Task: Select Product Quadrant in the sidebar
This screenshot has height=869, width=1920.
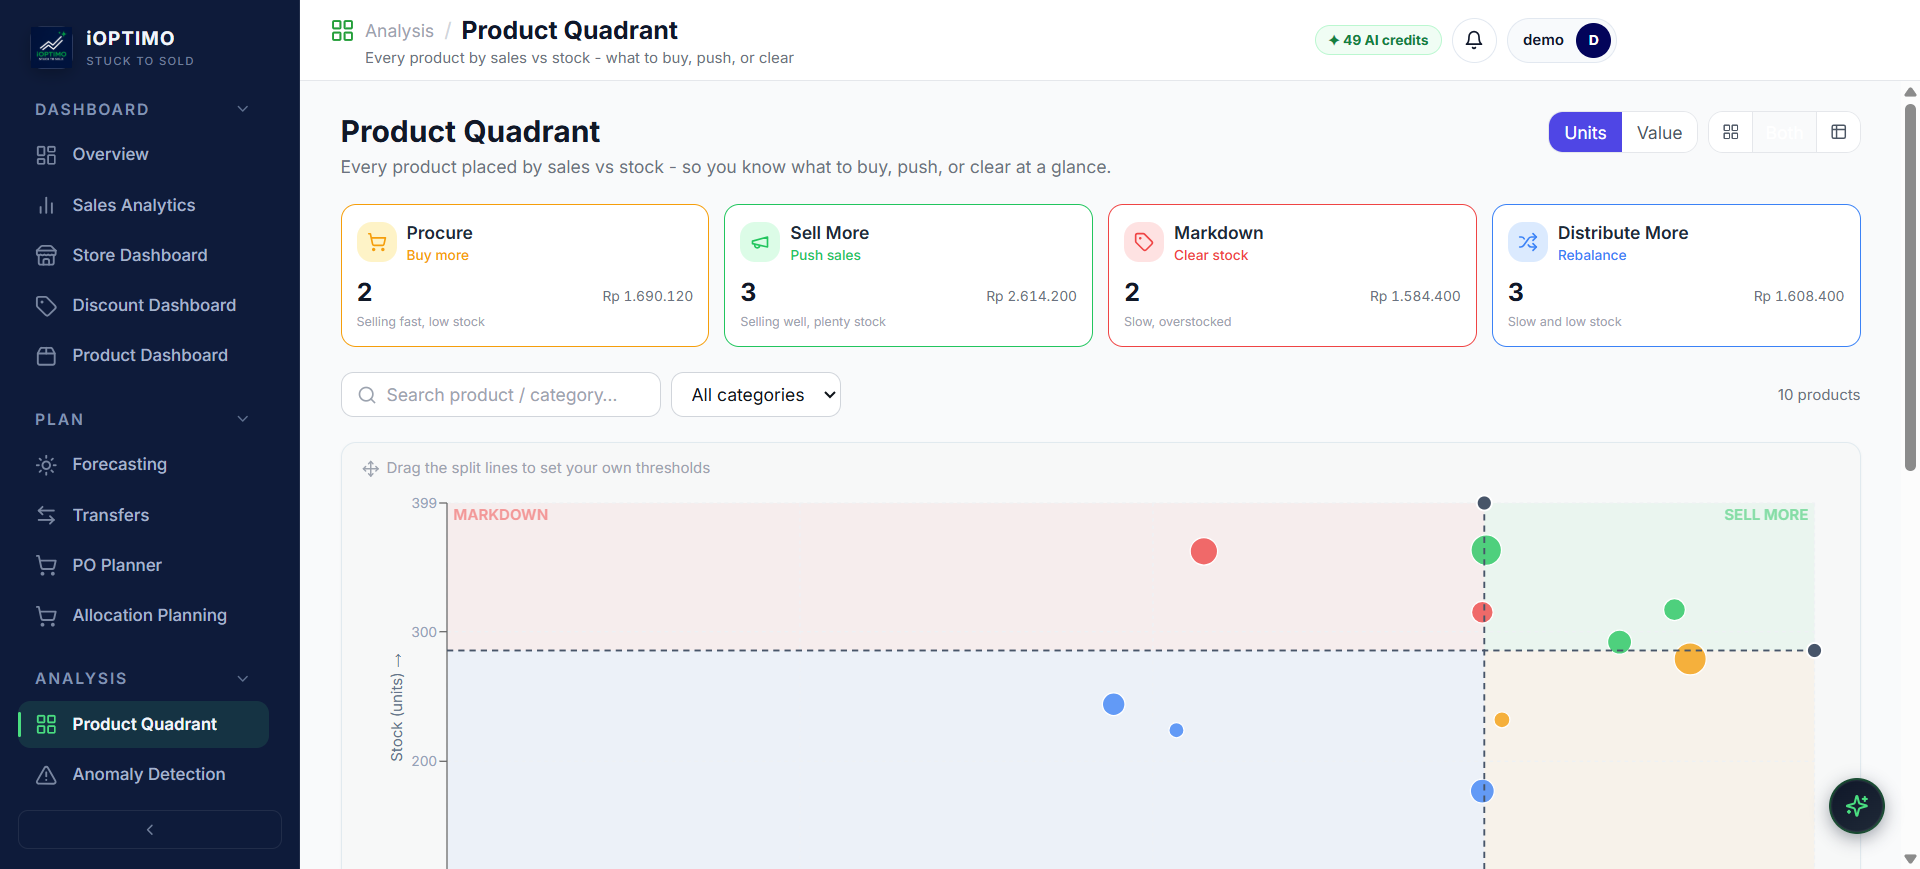Action: tap(143, 724)
